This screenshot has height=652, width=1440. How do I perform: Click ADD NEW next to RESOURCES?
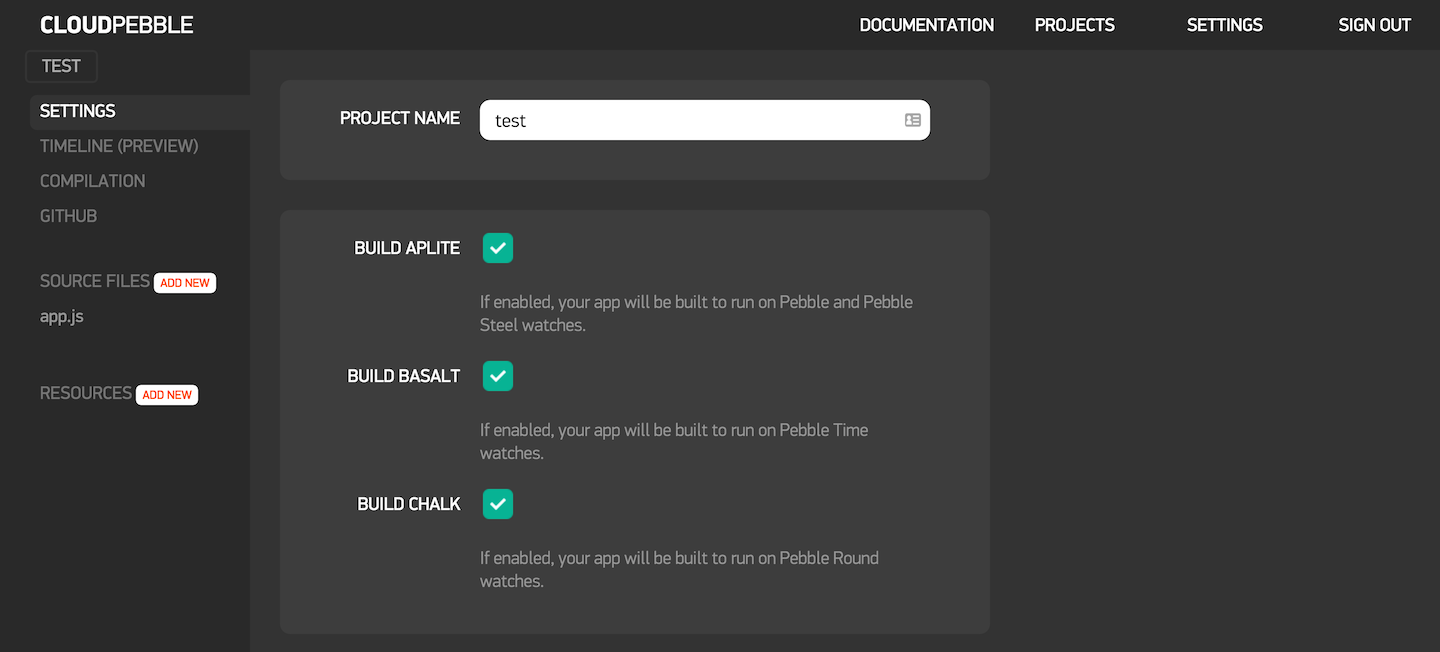point(166,394)
